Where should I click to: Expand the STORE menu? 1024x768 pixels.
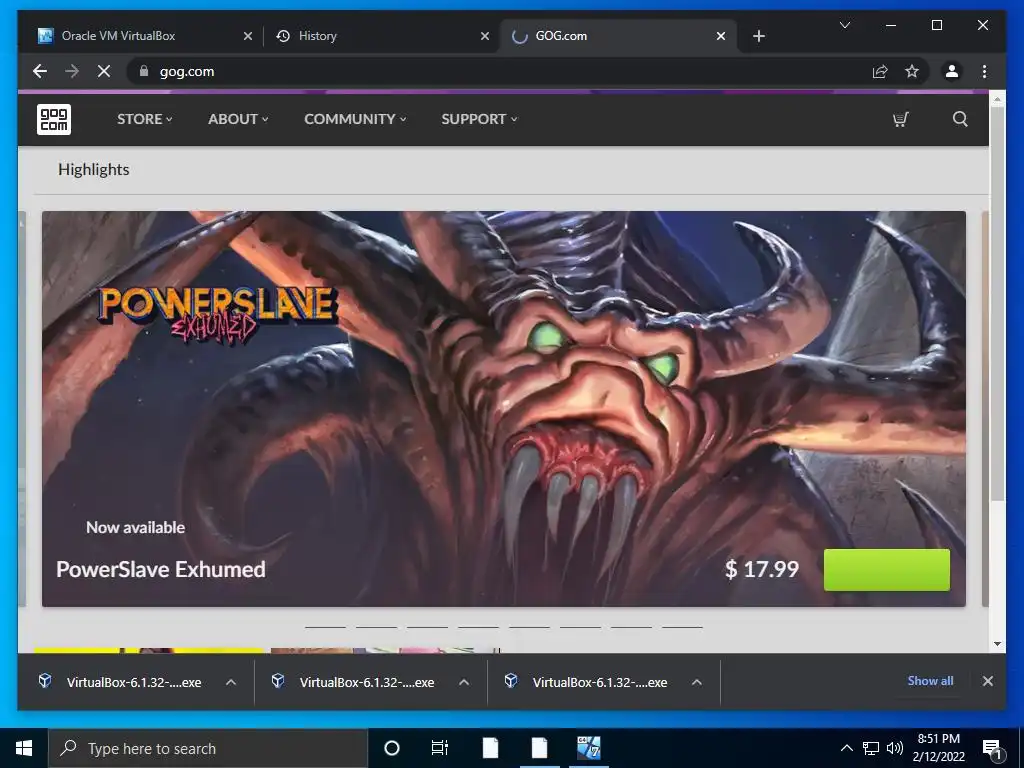tap(144, 119)
